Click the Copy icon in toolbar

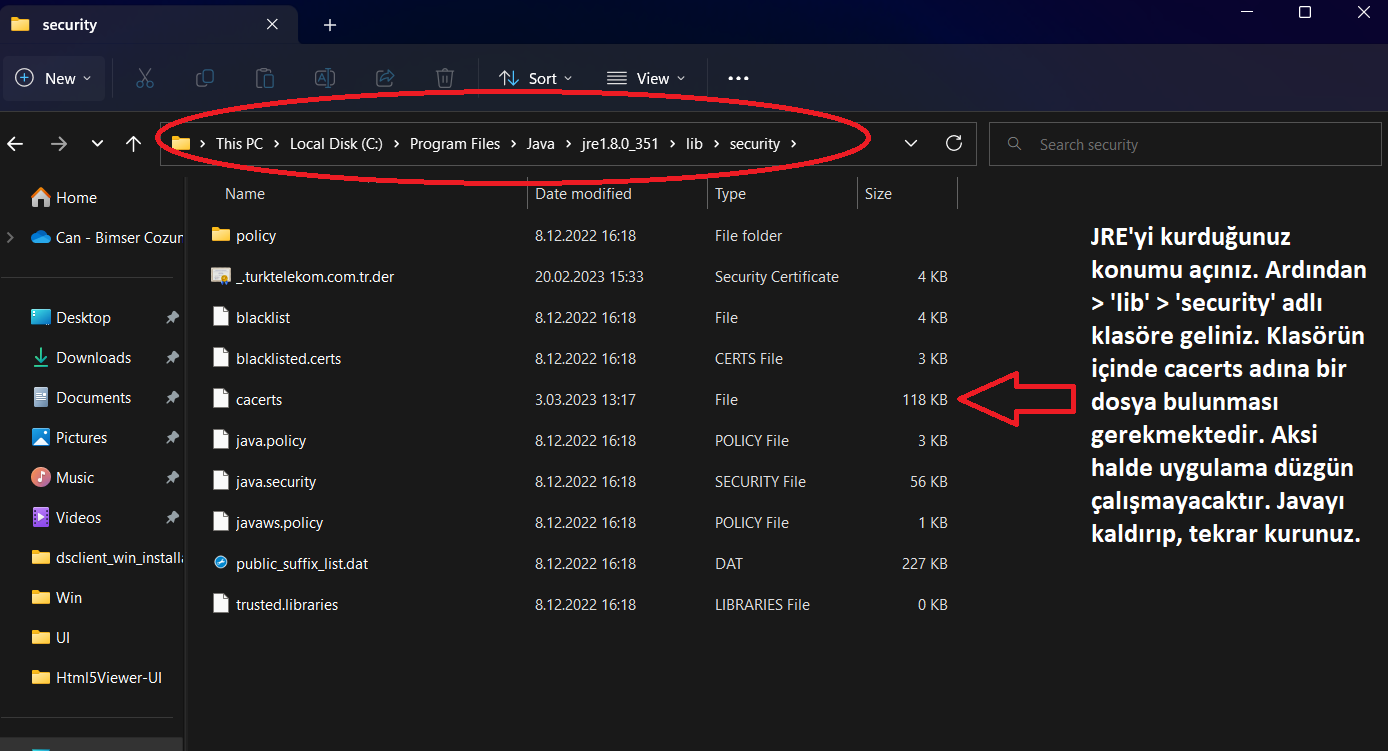(205, 78)
